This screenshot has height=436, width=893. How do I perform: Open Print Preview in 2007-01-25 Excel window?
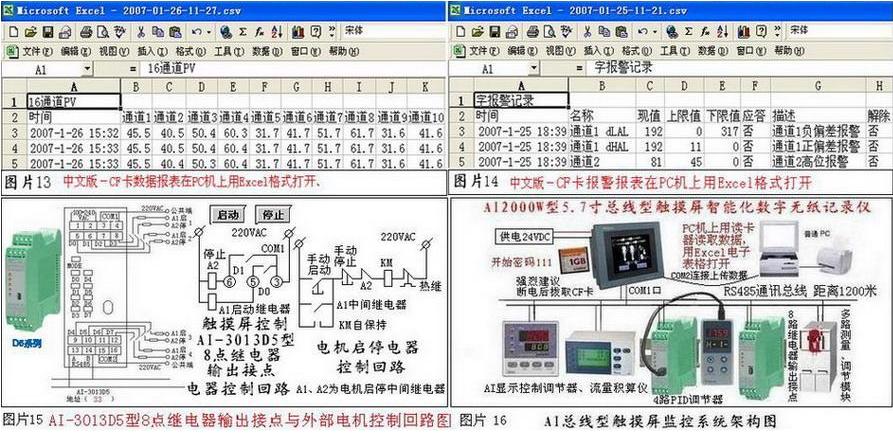548,32
